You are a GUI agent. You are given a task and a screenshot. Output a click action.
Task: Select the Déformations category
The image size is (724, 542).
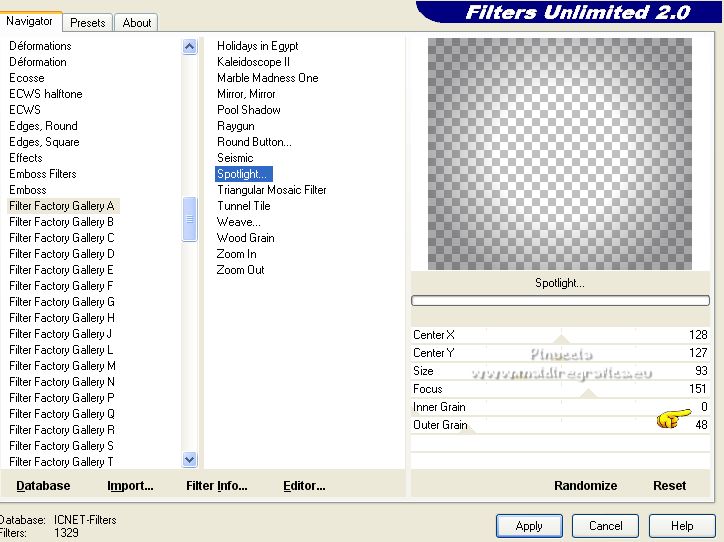40,46
